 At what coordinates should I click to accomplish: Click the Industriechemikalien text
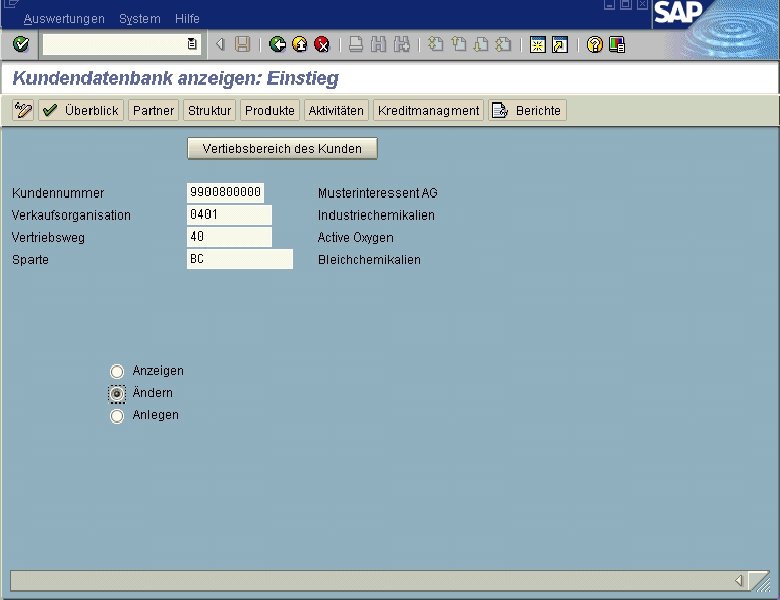(376, 215)
